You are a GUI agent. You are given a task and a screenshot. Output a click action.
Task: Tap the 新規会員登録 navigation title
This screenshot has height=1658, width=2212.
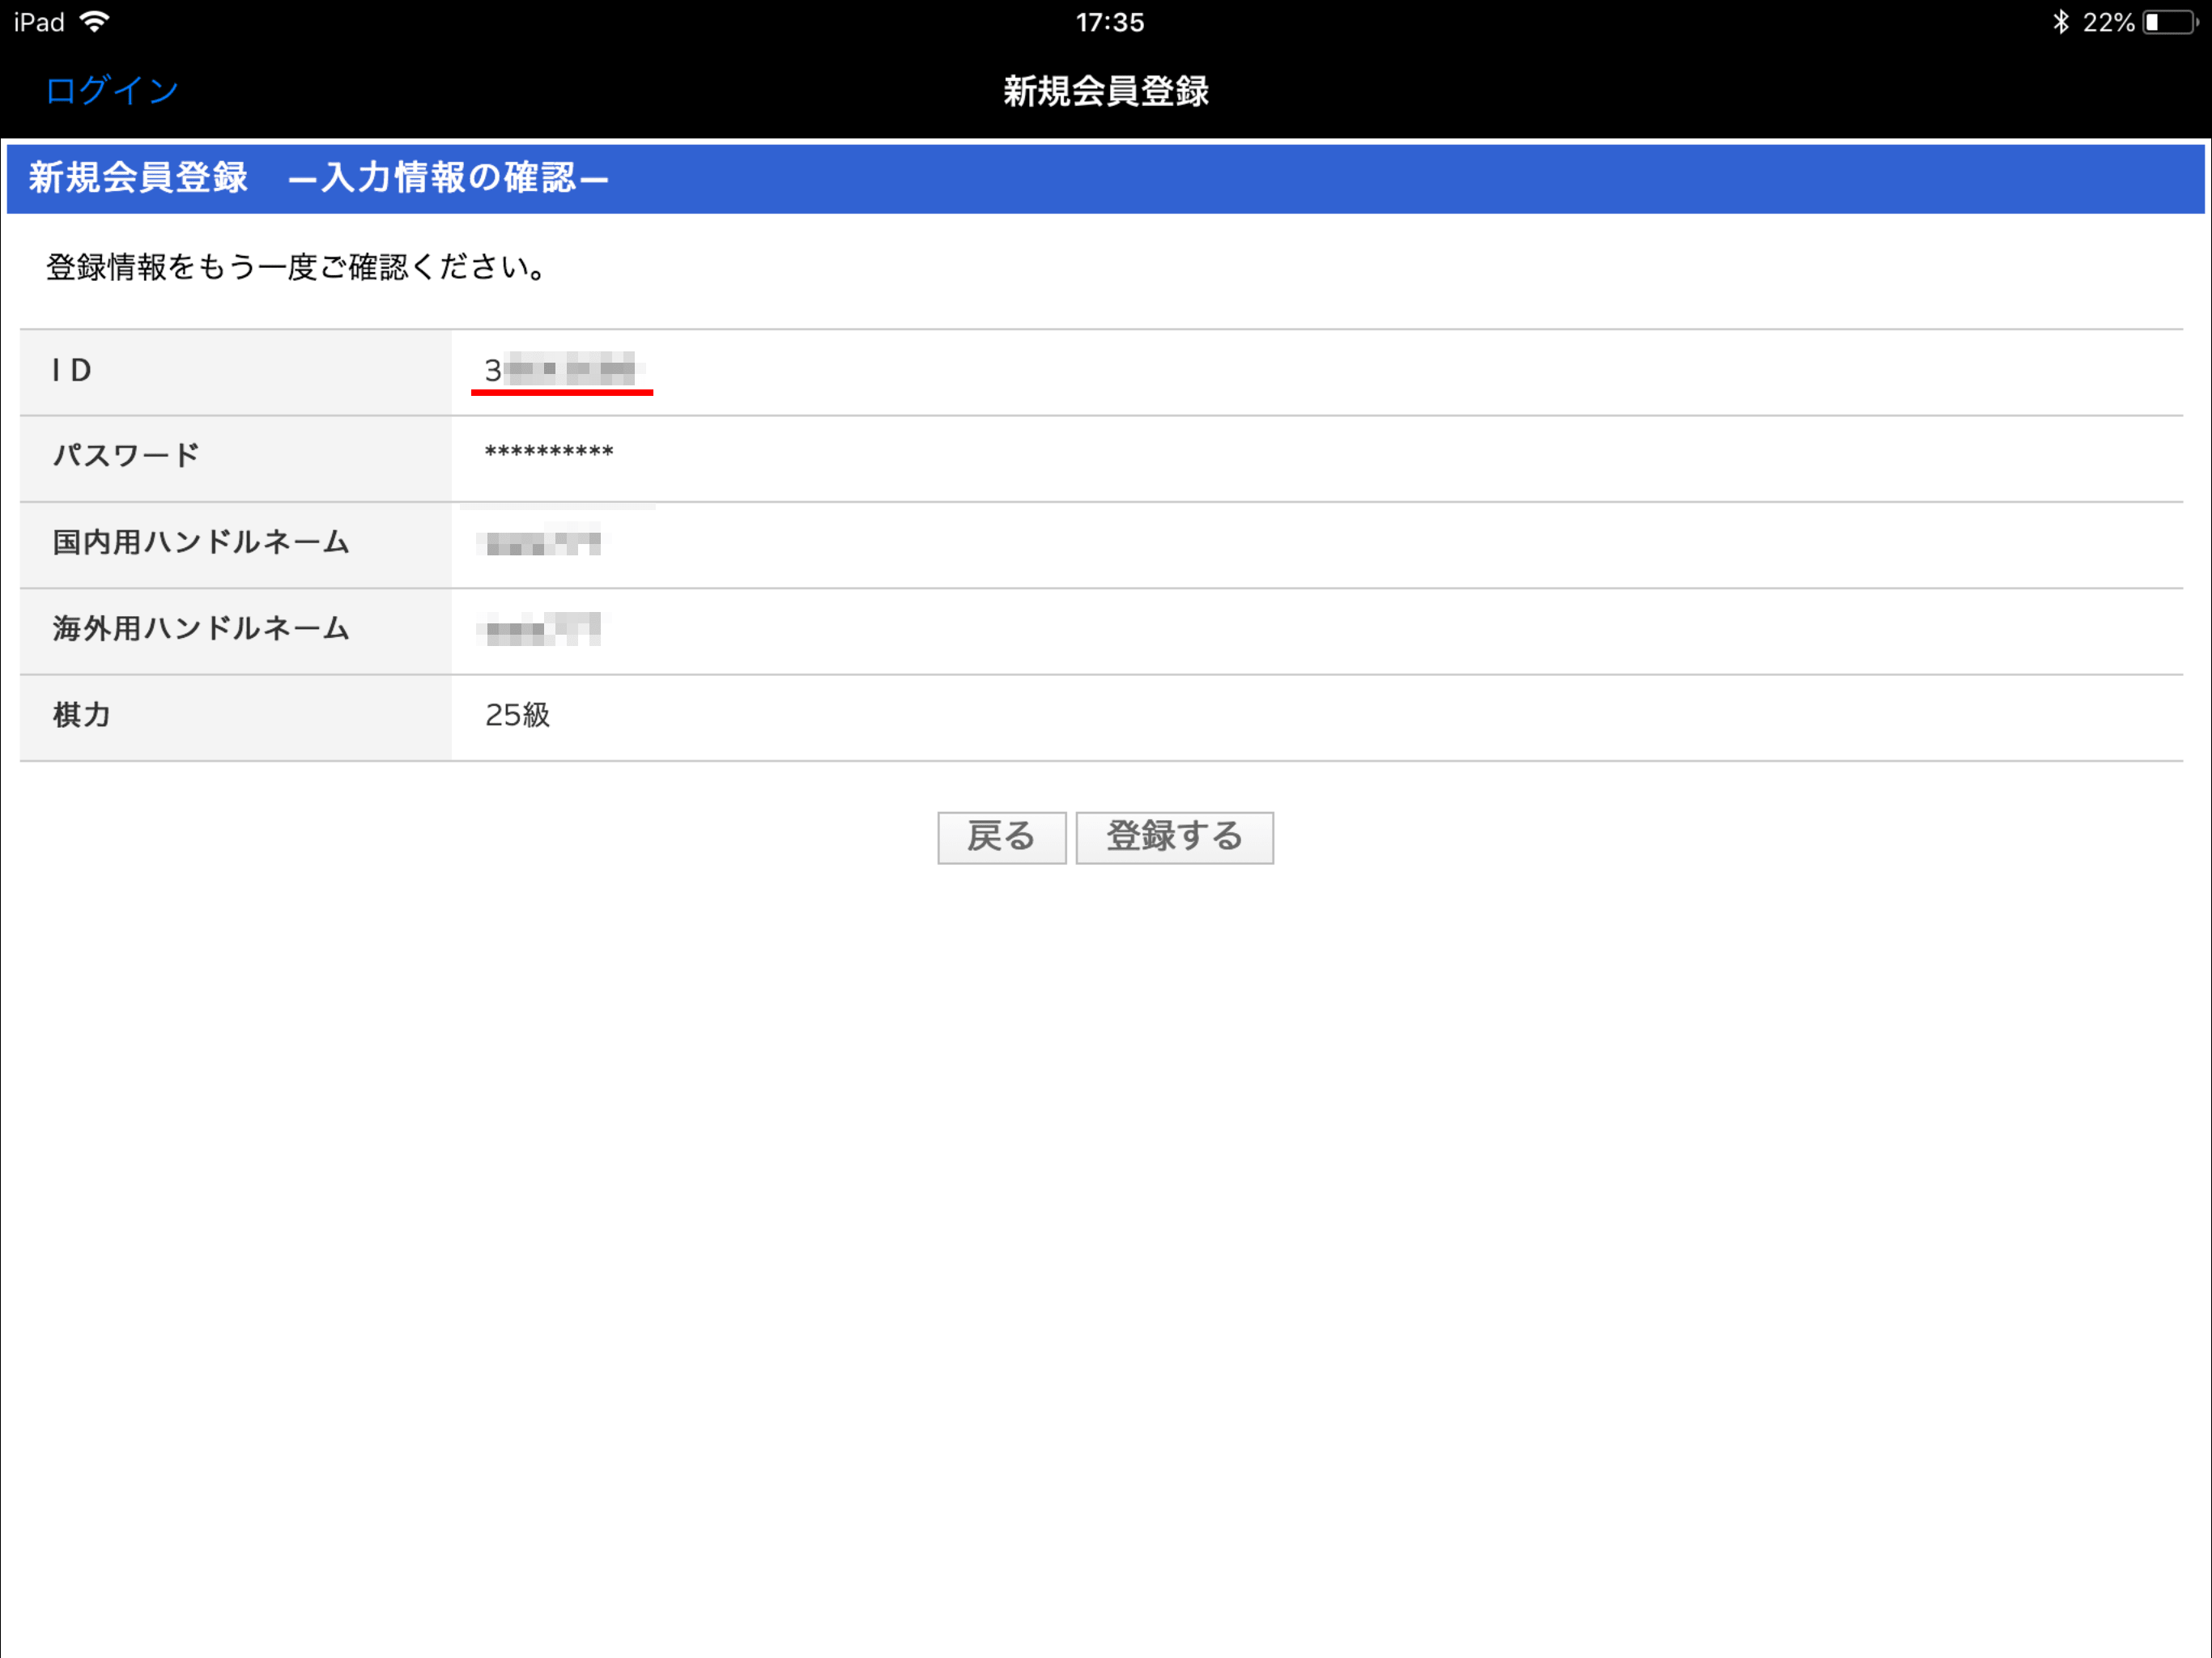(x=1106, y=91)
